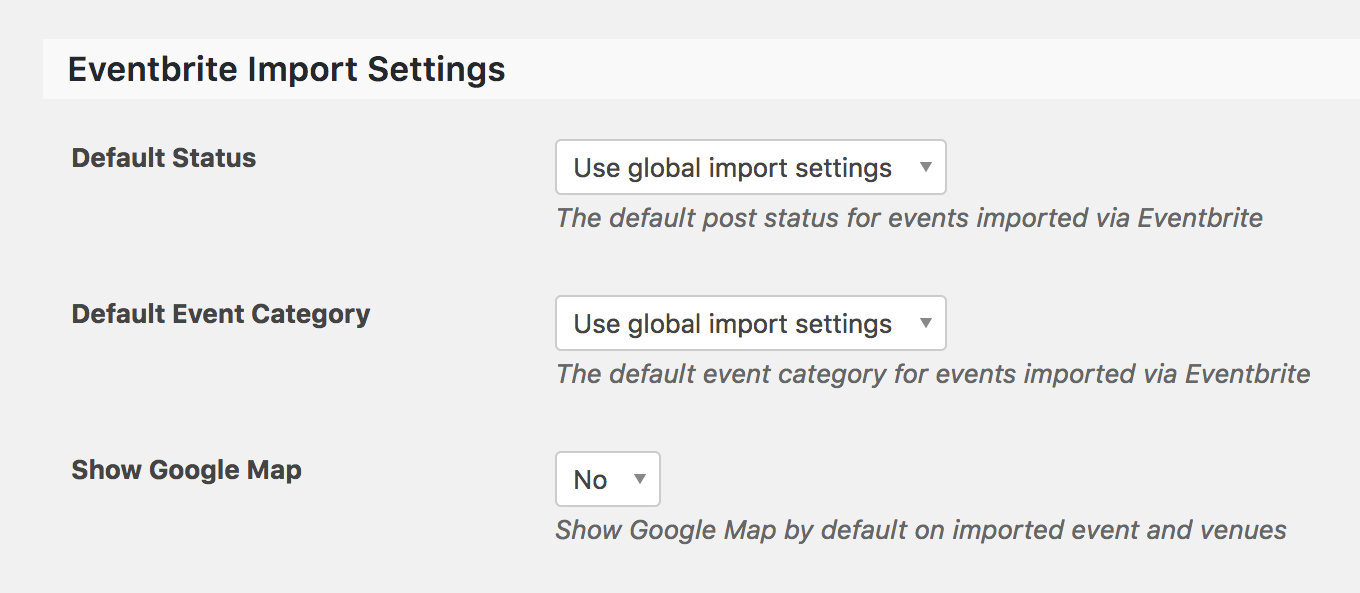Select the first Use global import settings combo box
Screen dimensions: 1360x593
pos(750,167)
